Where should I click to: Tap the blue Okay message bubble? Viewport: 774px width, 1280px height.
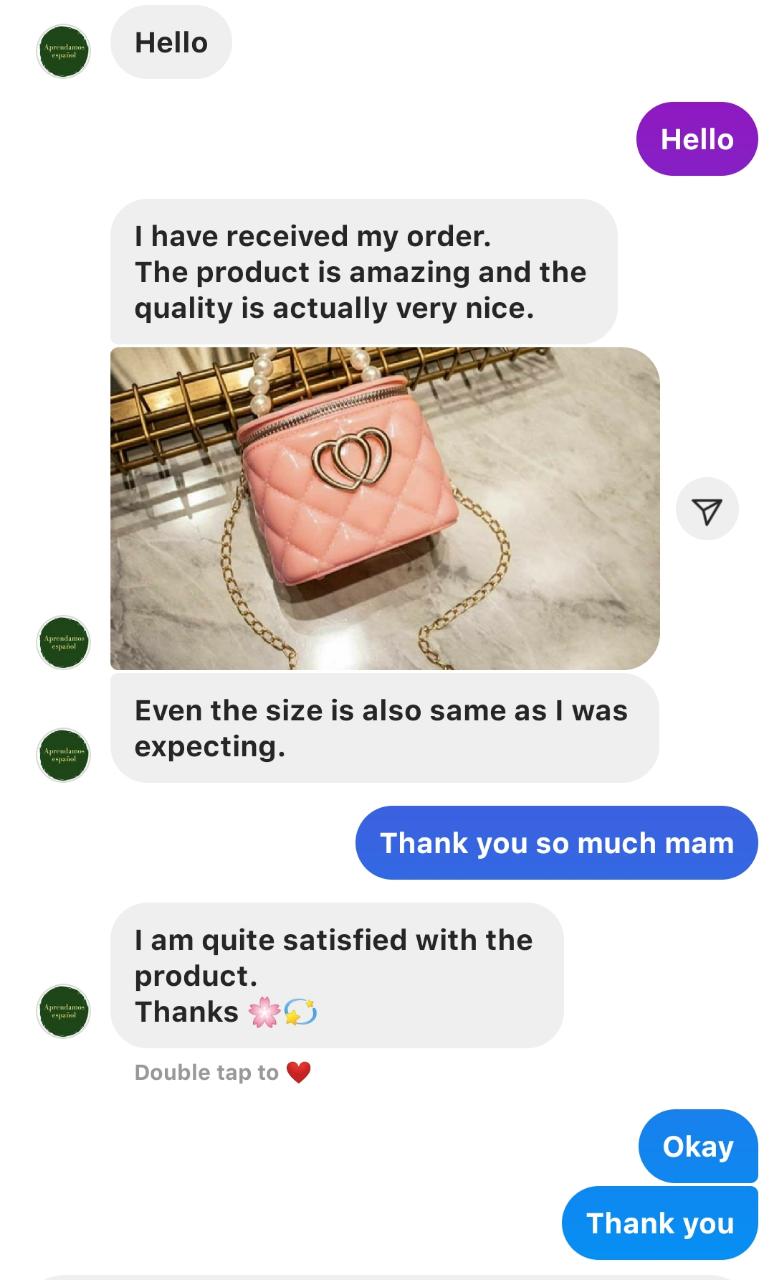click(x=698, y=1146)
